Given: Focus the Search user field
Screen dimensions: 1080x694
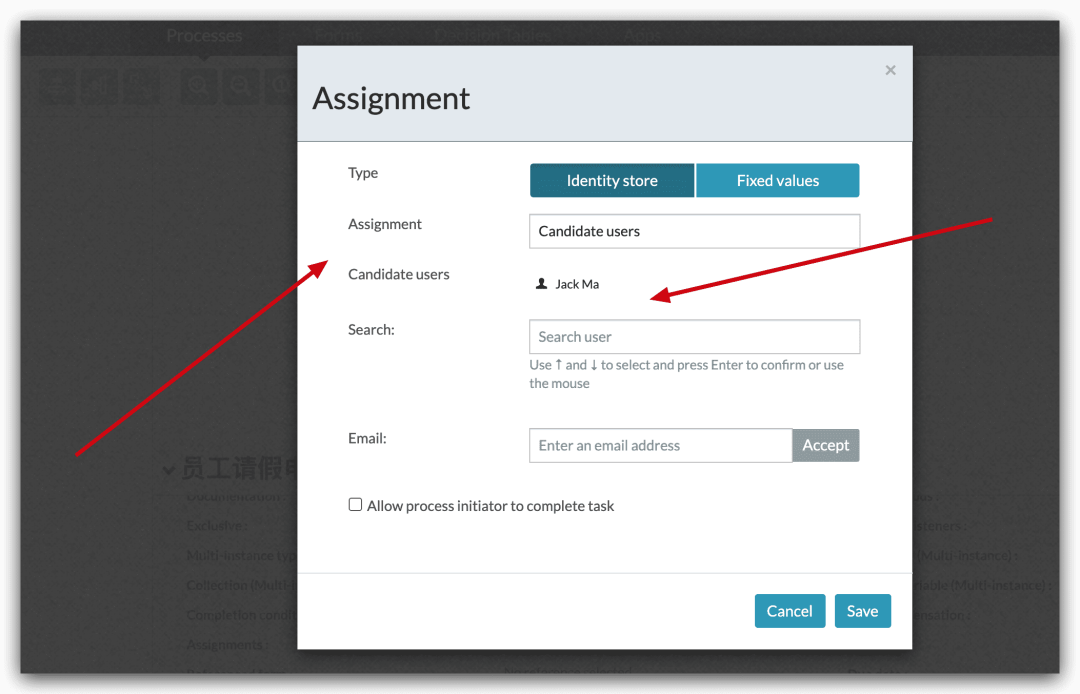Looking at the screenshot, I should [694, 337].
